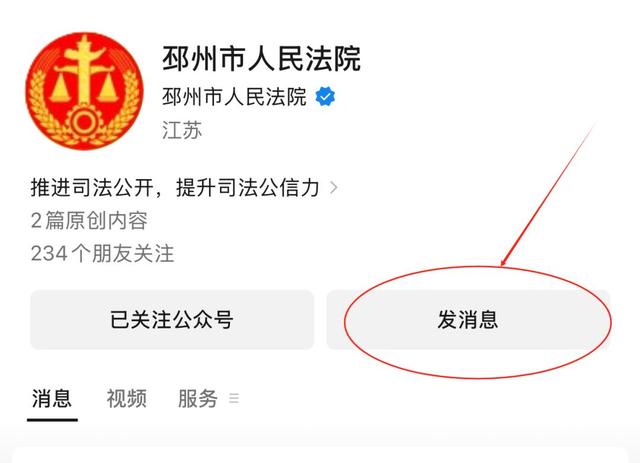This screenshot has height=463, width=640.
Task: Tap the gear symbol at emblem bottom
Action: coord(84,122)
